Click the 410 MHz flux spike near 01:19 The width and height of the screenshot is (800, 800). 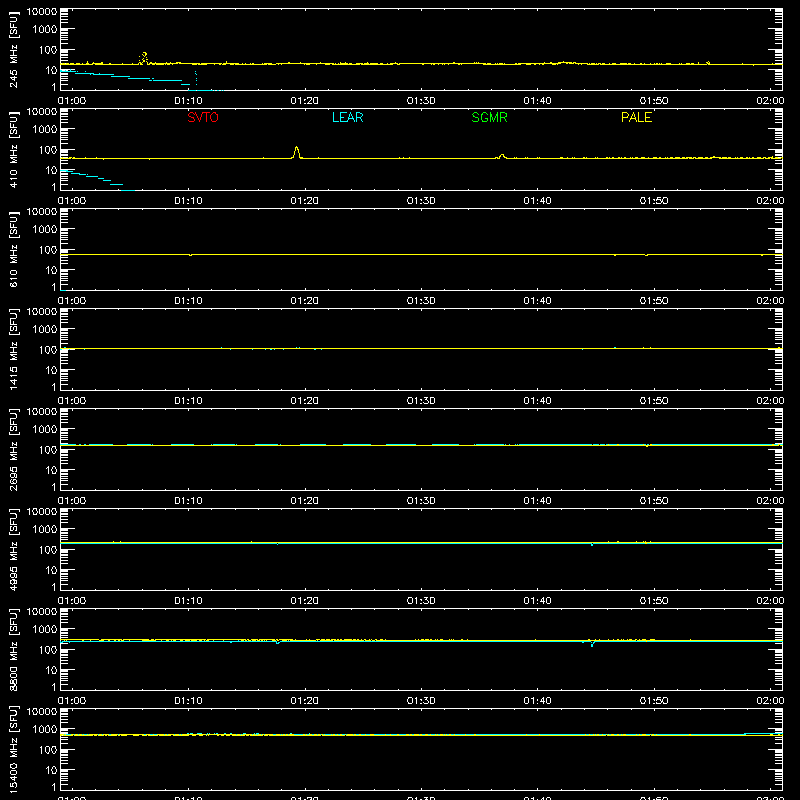[296, 153]
